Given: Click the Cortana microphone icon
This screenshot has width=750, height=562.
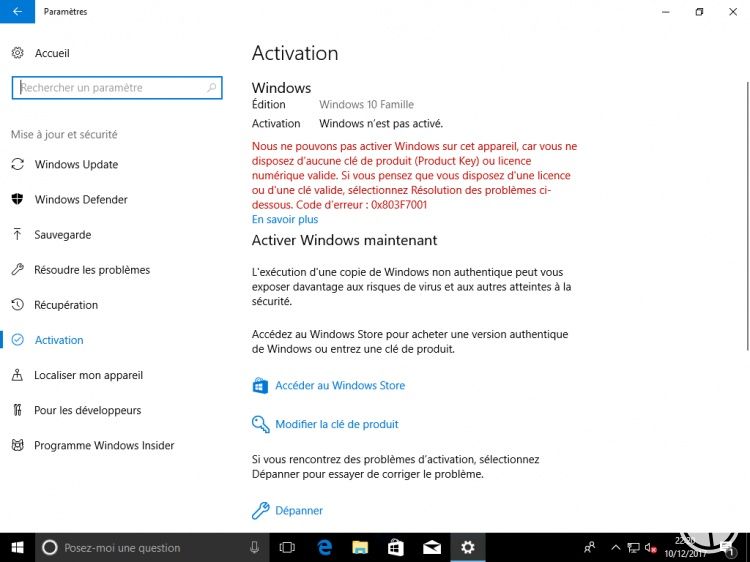Looking at the screenshot, I should pyautogui.click(x=255, y=547).
